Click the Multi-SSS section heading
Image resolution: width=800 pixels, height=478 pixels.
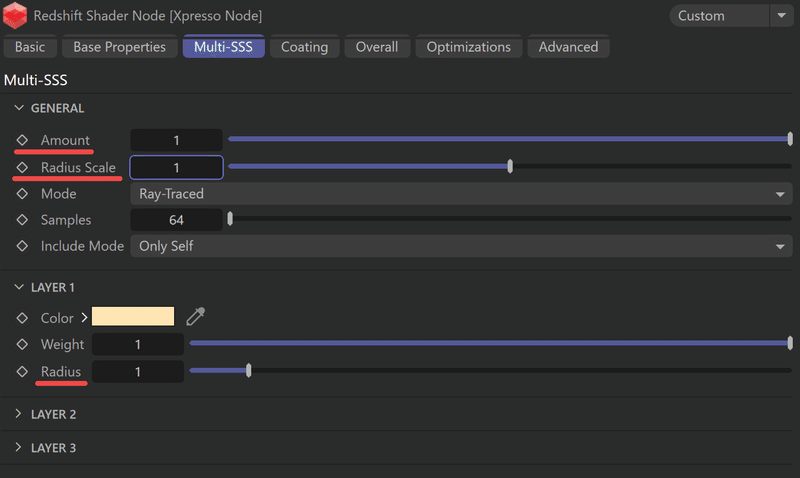pyautogui.click(x=35, y=80)
